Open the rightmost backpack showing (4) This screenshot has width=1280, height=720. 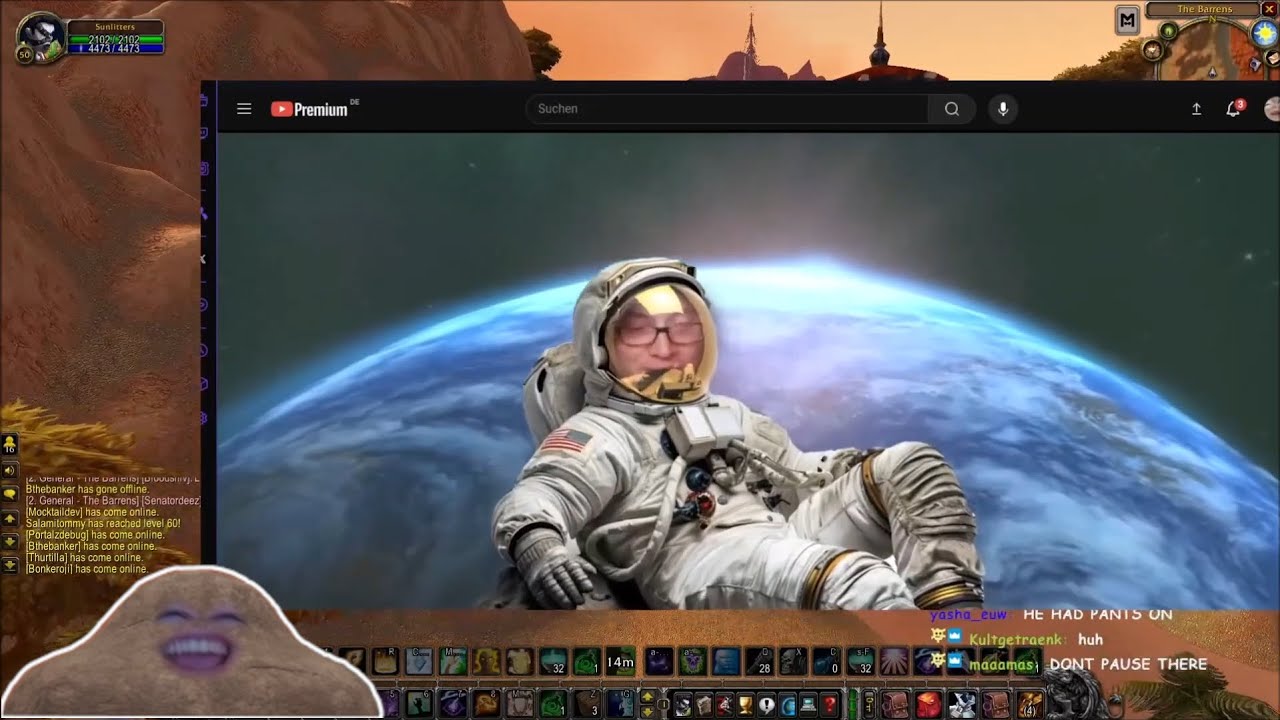(x=1029, y=705)
